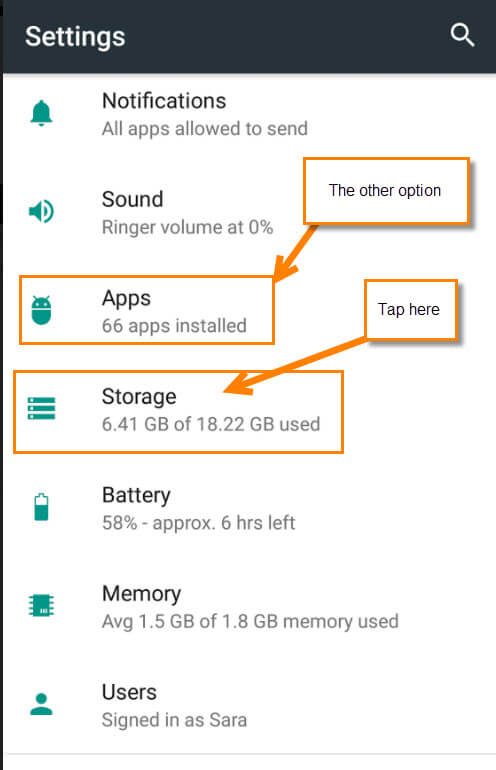Open the Memory settings entry

249,607
